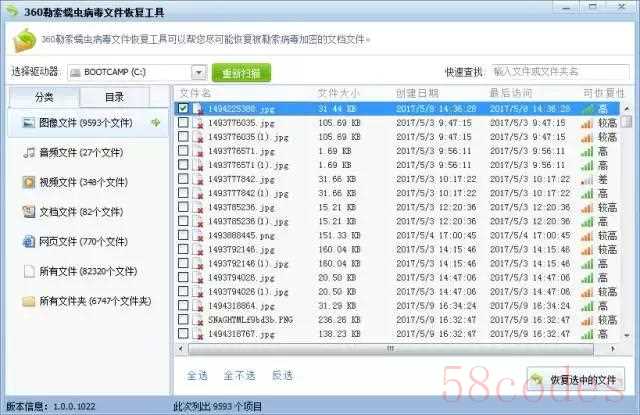
Task: Select the 图像文件 category icon
Action: pyautogui.click(x=29, y=122)
